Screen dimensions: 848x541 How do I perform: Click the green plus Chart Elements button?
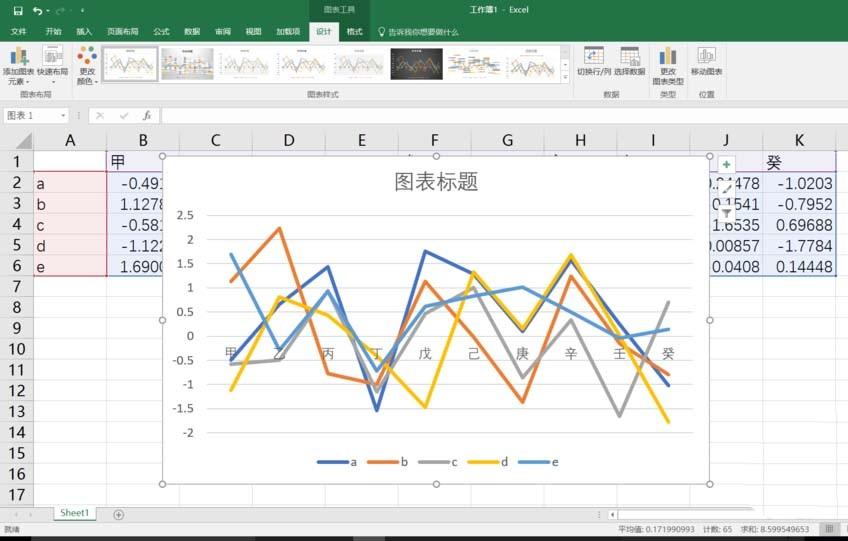click(x=726, y=164)
